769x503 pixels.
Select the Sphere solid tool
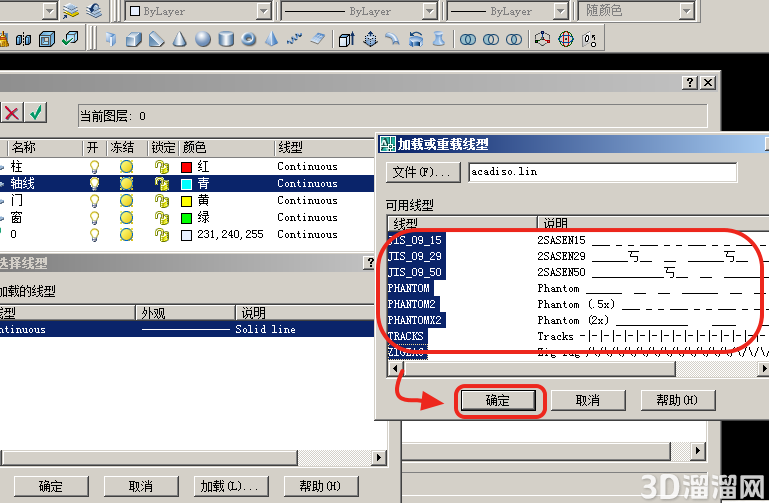pos(203,39)
